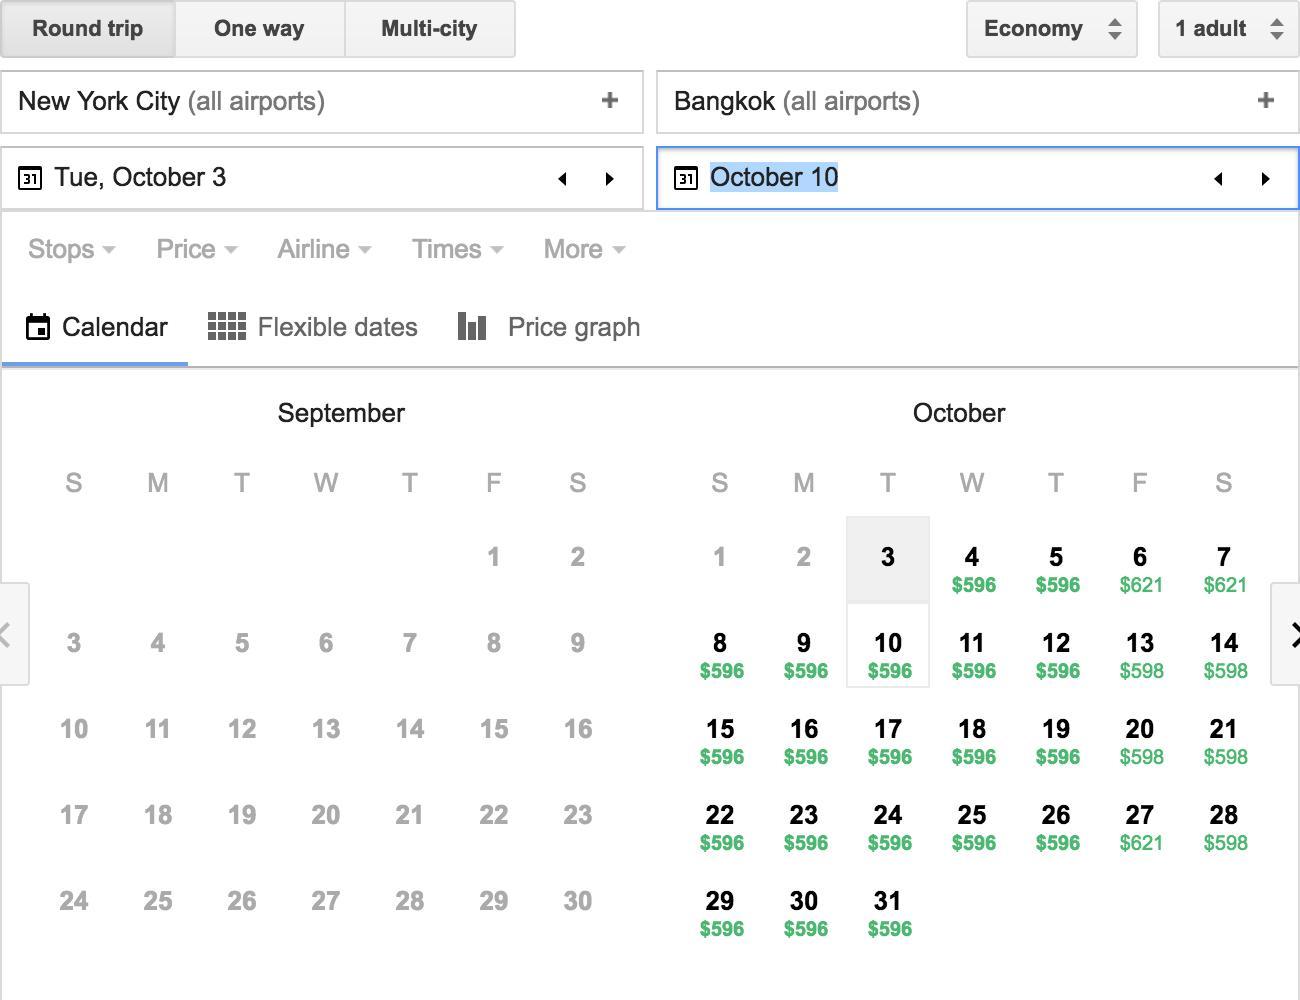This screenshot has width=1300, height=1000.
Task: Select October 7 for $621
Action: coord(1224,569)
